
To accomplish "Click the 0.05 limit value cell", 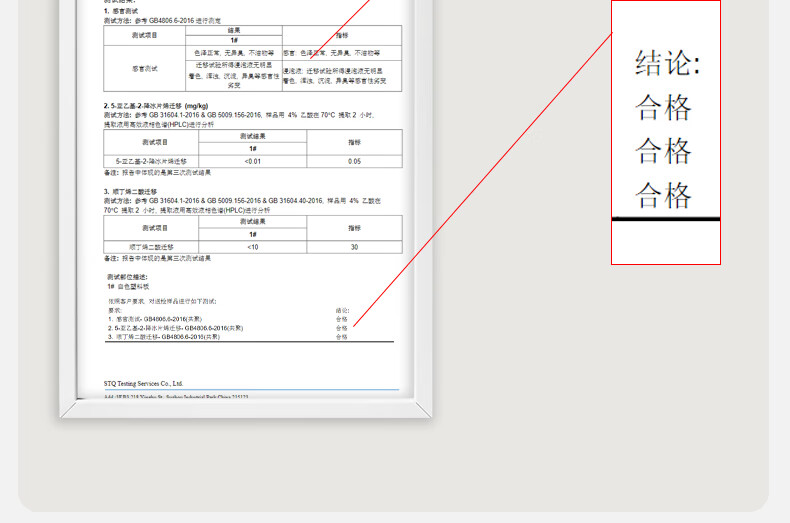I will coord(354,161).
